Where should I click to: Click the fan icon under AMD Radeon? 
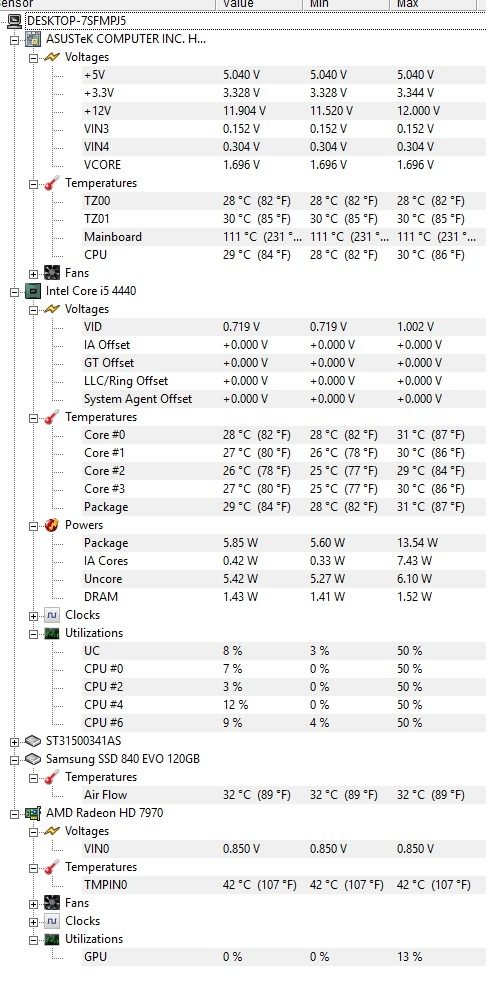tap(52, 903)
